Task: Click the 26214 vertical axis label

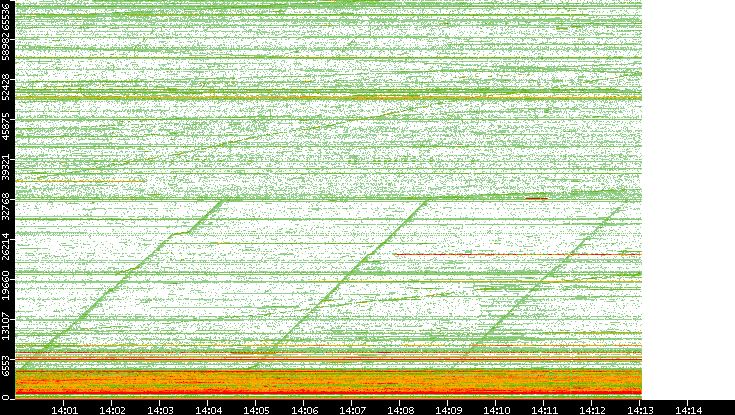Action: pyautogui.click(x=6, y=245)
